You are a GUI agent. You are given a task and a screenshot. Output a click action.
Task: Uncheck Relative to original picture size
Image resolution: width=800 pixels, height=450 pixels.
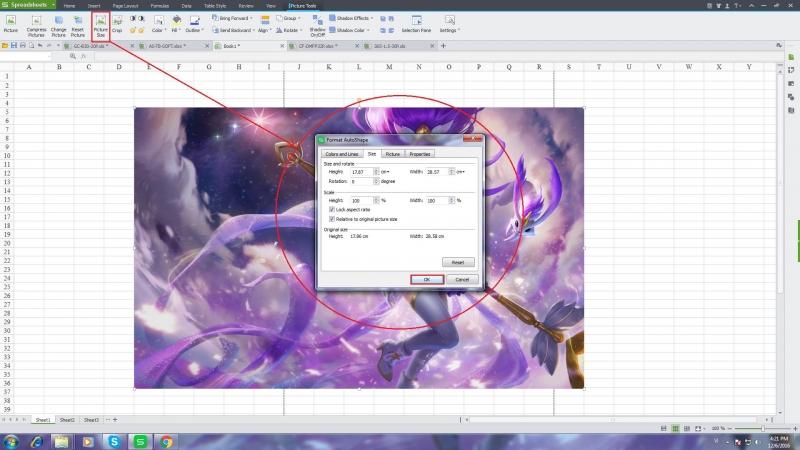(x=332, y=218)
